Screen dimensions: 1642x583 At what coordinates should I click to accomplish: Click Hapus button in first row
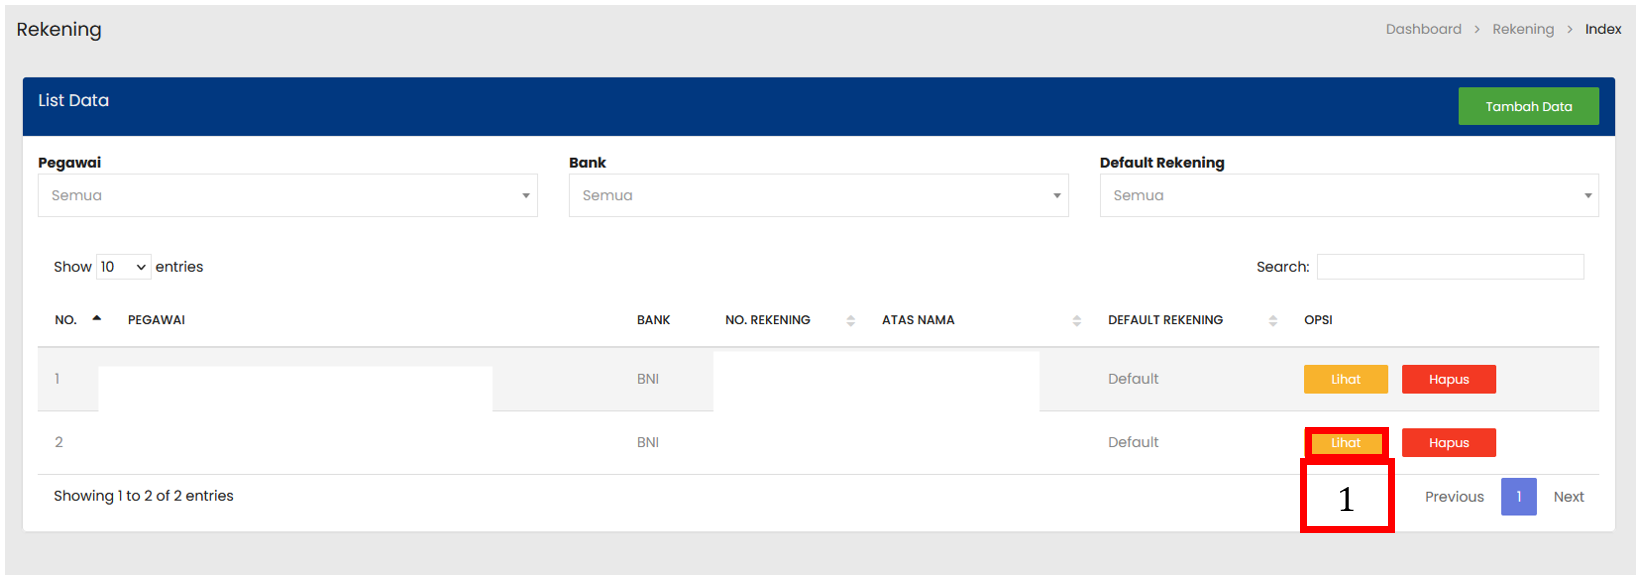[1448, 379]
